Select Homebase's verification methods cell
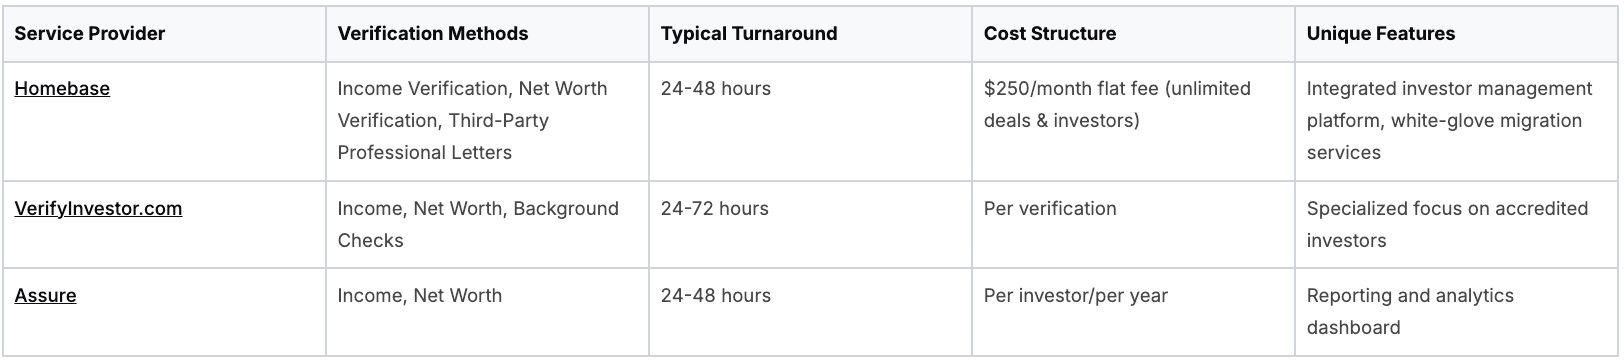The width and height of the screenshot is (1624, 362). point(487,122)
